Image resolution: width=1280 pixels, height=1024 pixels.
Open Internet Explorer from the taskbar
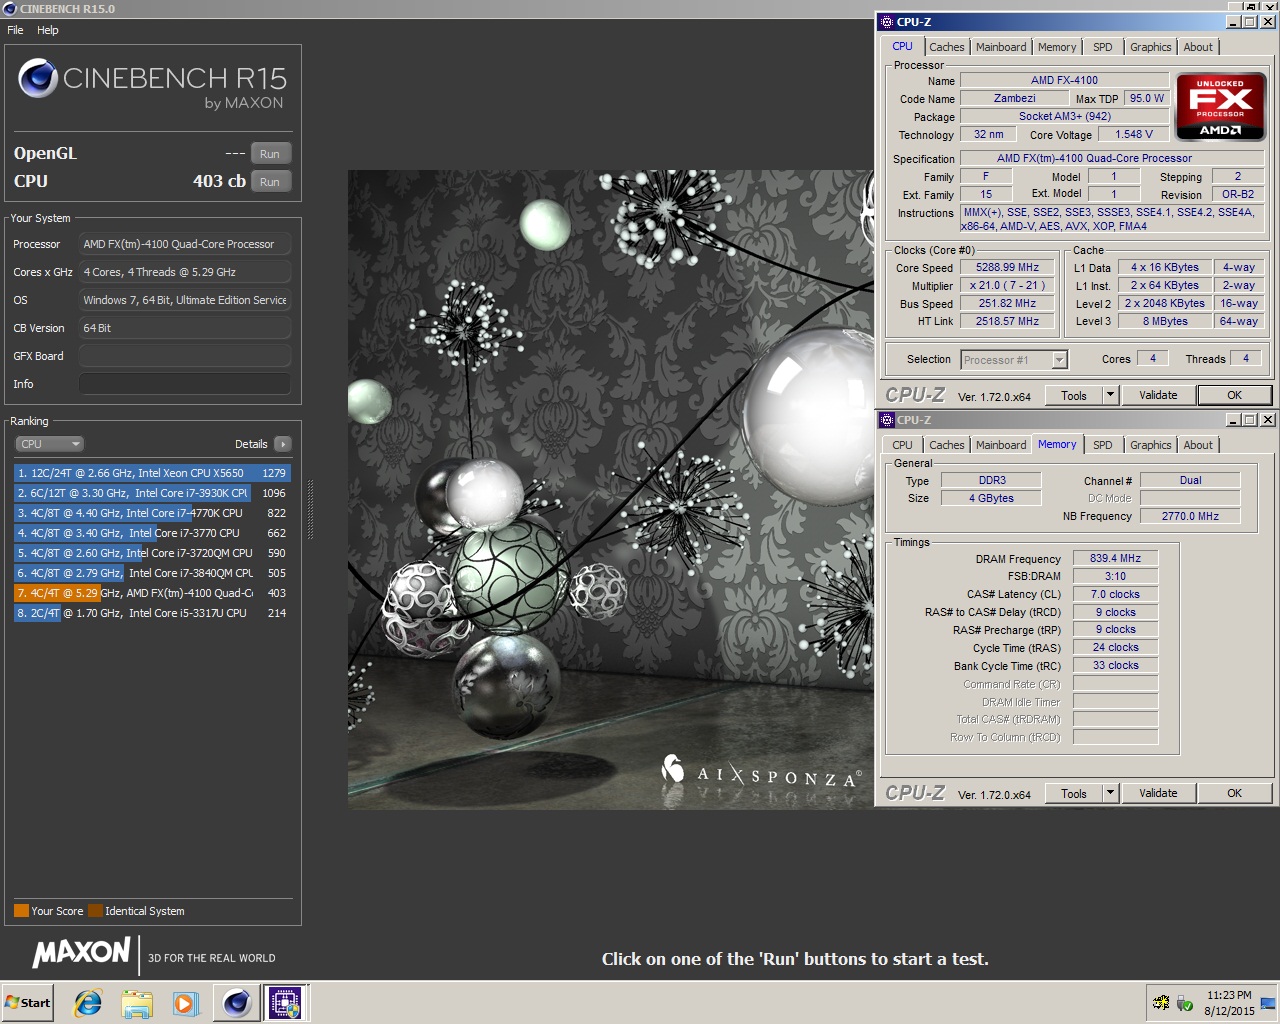pos(88,1003)
